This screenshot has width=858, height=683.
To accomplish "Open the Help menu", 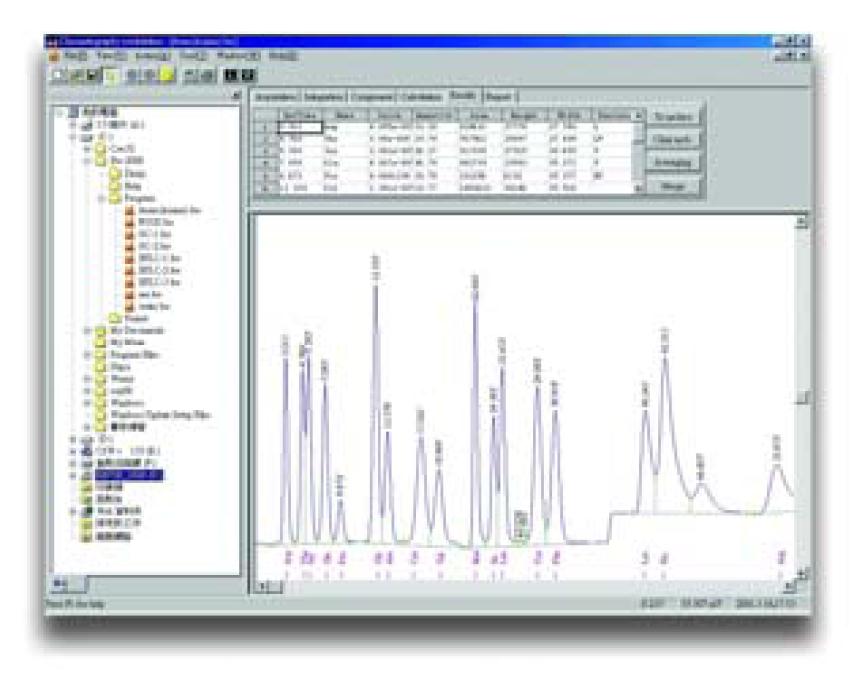I will coord(283,56).
